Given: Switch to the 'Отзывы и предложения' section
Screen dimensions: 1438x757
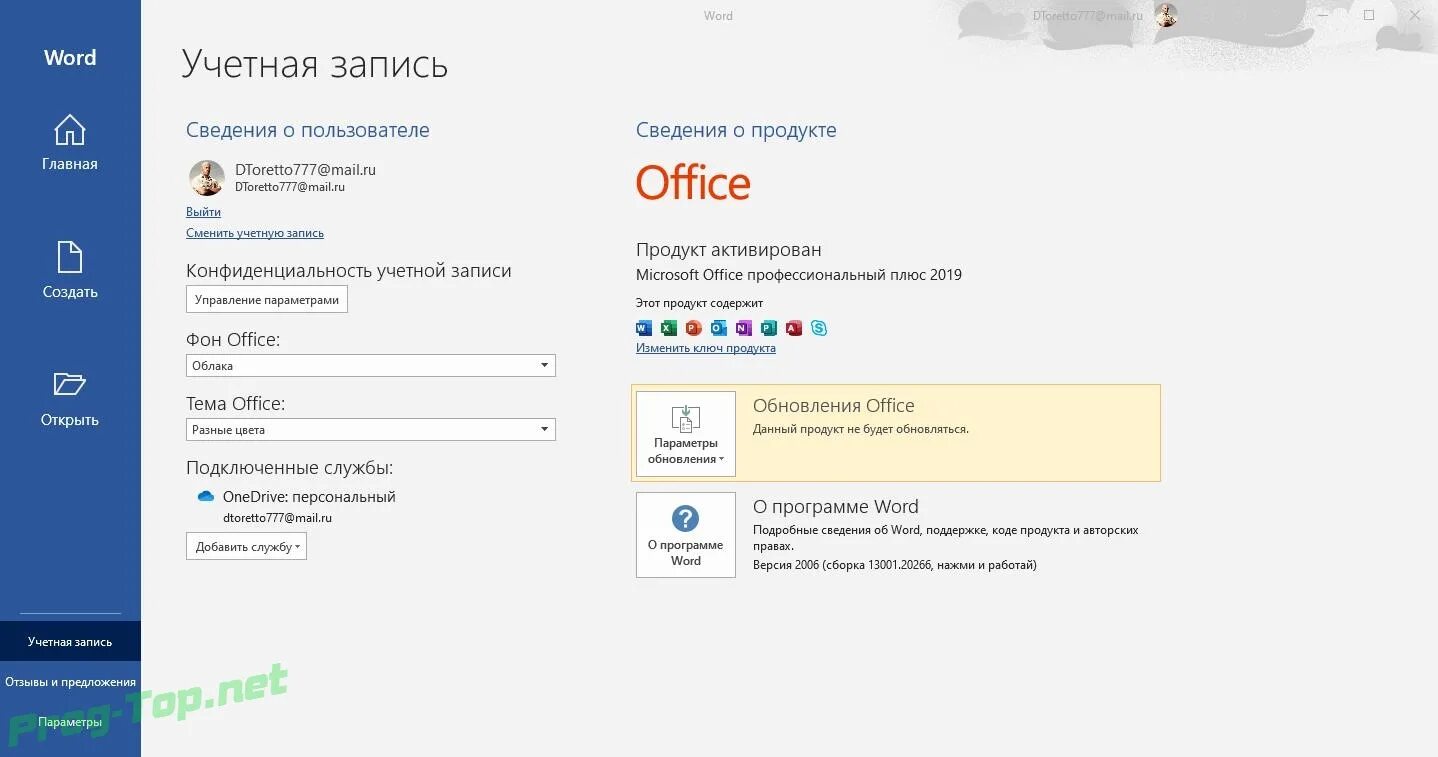Looking at the screenshot, I should [x=71, y=681].
